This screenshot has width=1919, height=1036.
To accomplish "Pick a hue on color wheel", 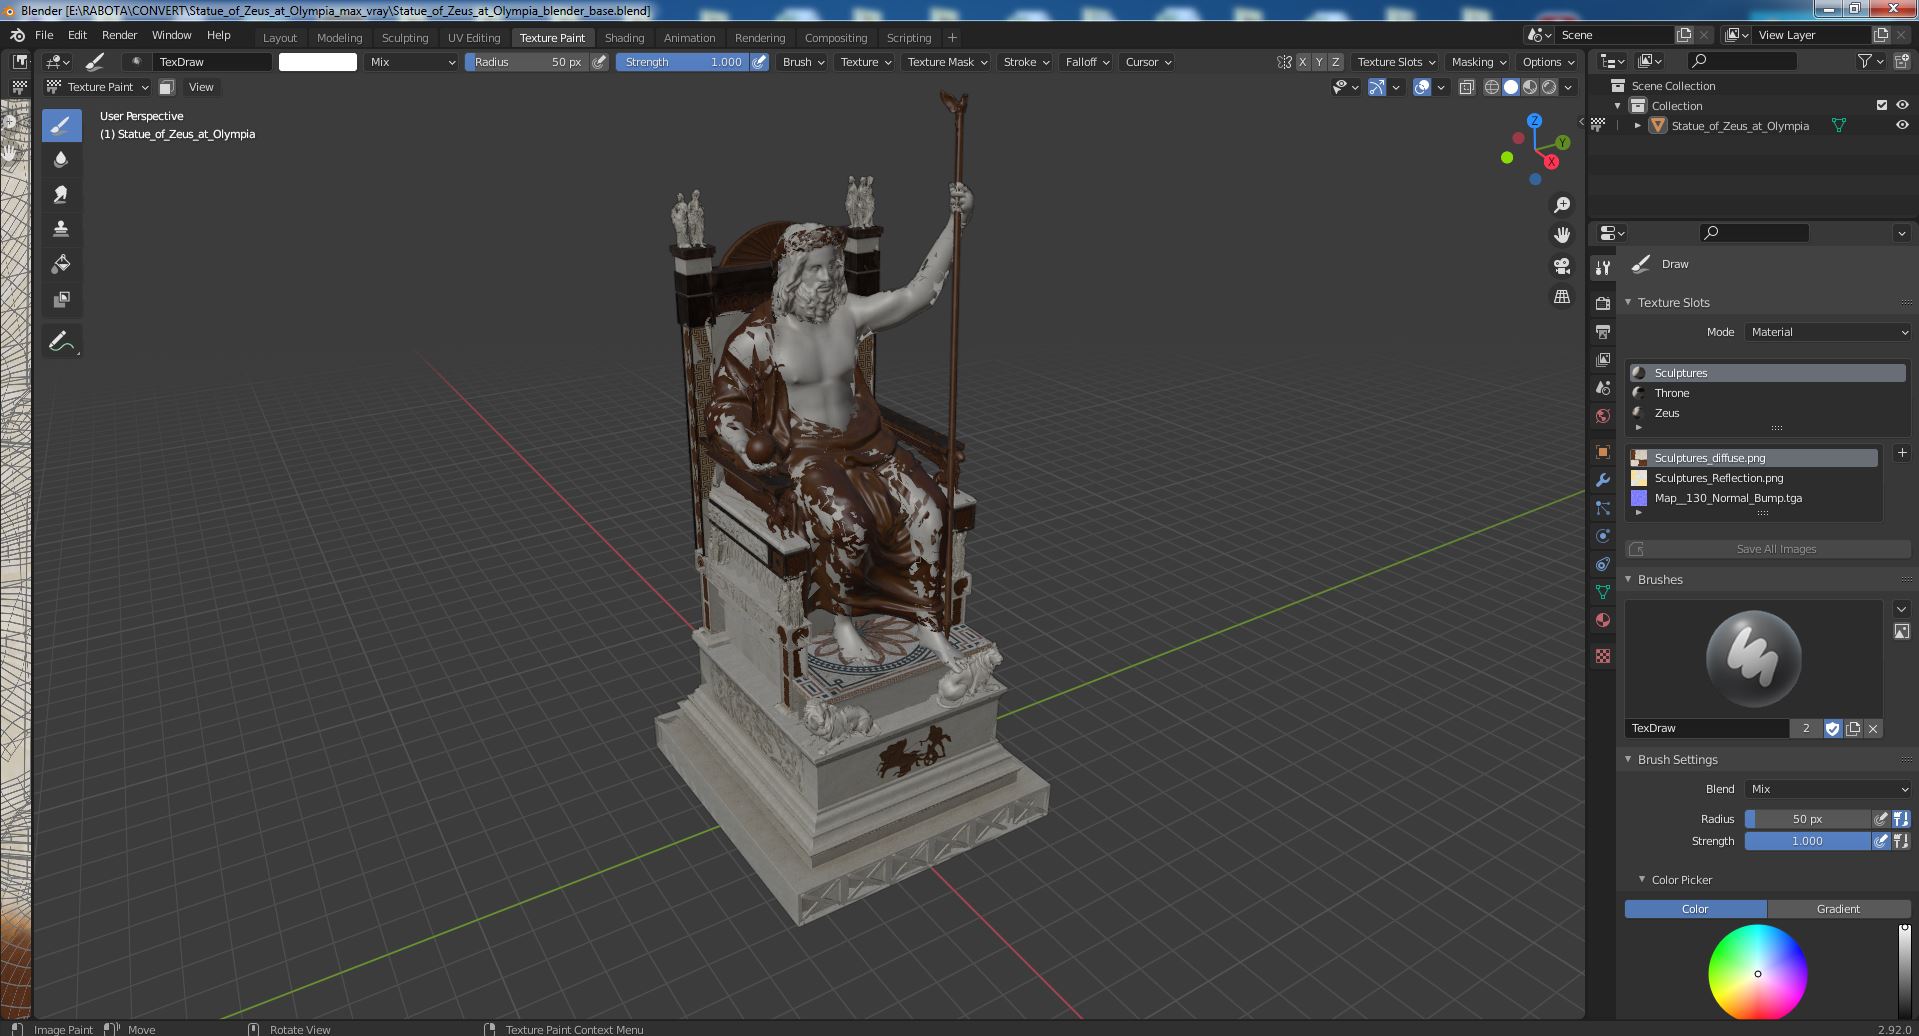I will point(1757,974).
